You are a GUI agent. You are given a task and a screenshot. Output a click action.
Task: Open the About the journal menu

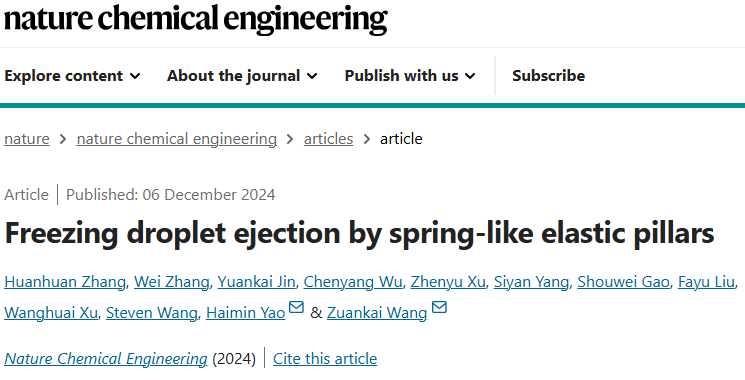click(x=242, y=76)
